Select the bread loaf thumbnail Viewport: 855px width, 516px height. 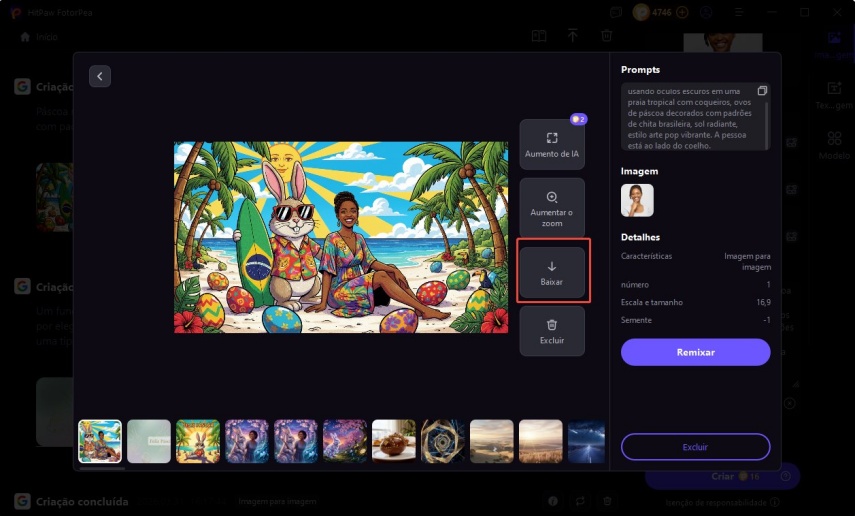coord(393,441)
